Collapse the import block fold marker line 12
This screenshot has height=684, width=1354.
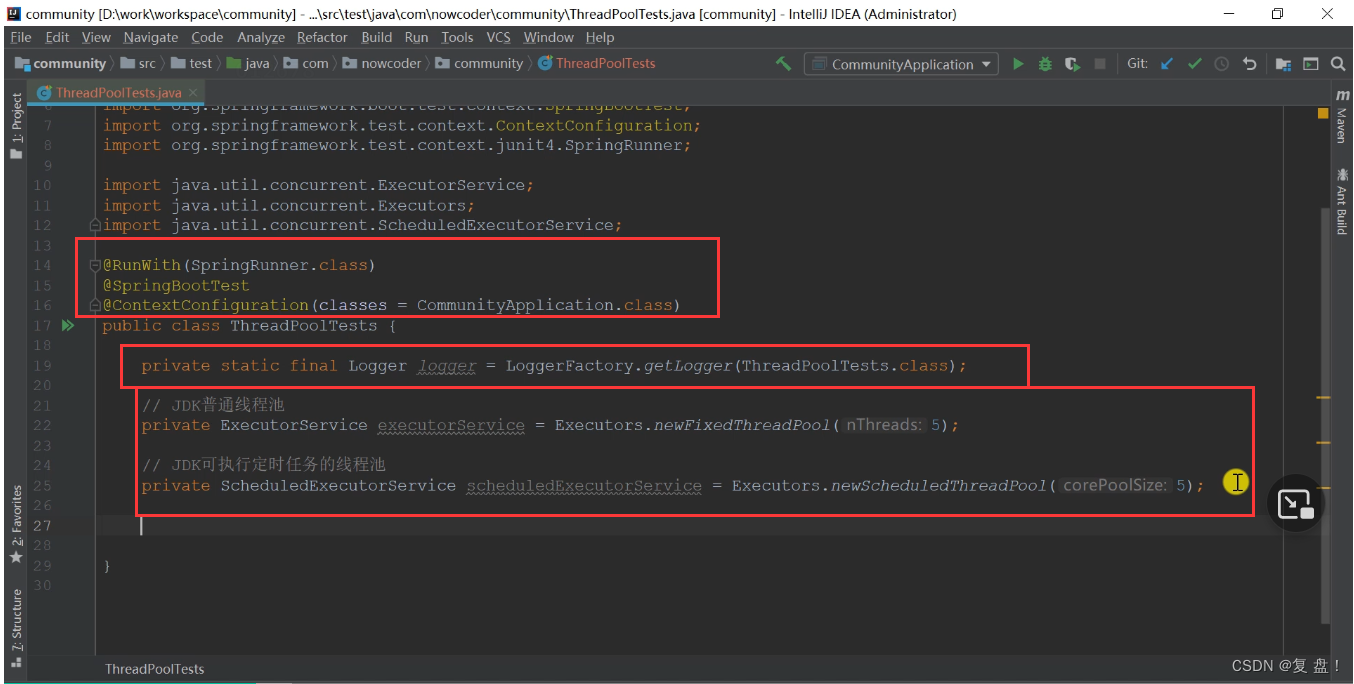[95, 225]
